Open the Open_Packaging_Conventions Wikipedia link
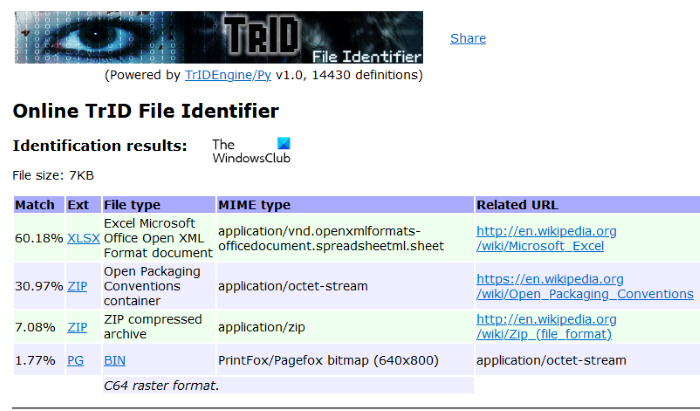The width and height of the screenshot is (700, 411). click(584, 286)
